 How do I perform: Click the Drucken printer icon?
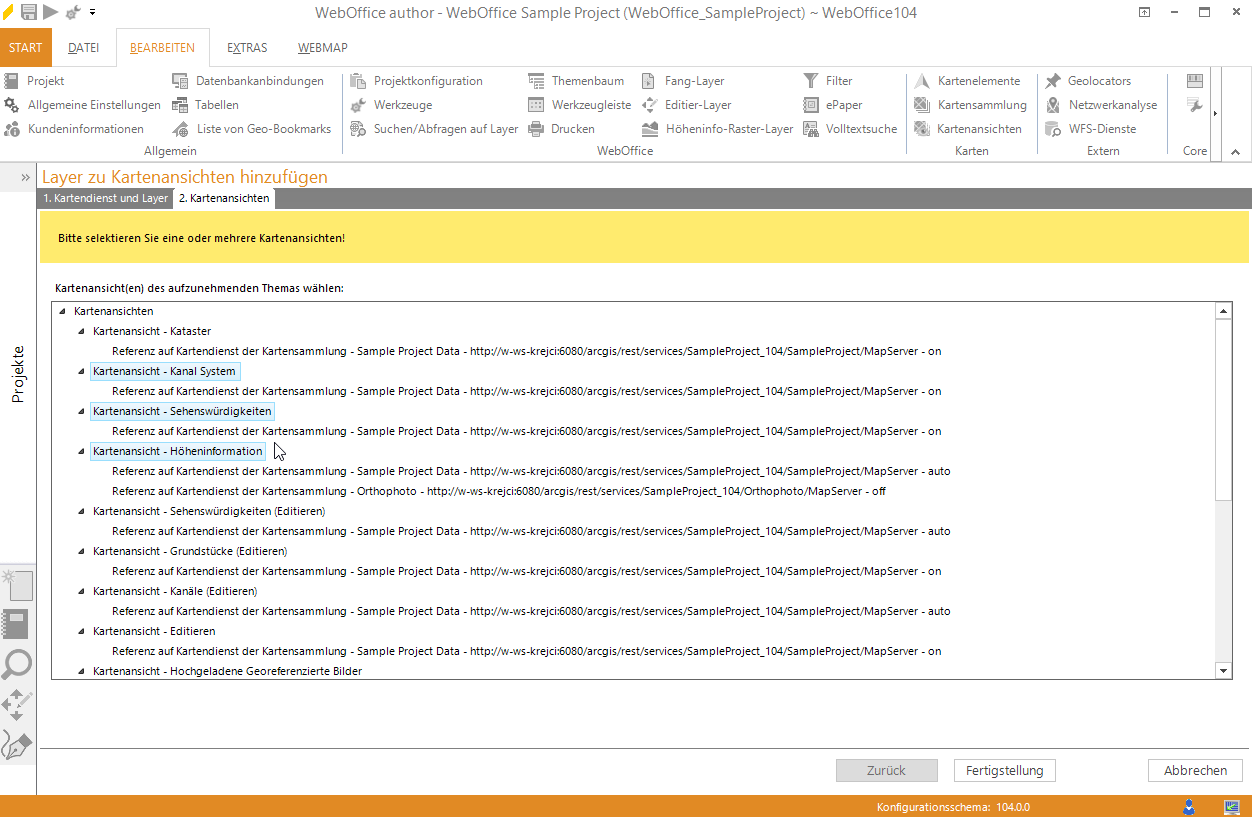point(537,129)
